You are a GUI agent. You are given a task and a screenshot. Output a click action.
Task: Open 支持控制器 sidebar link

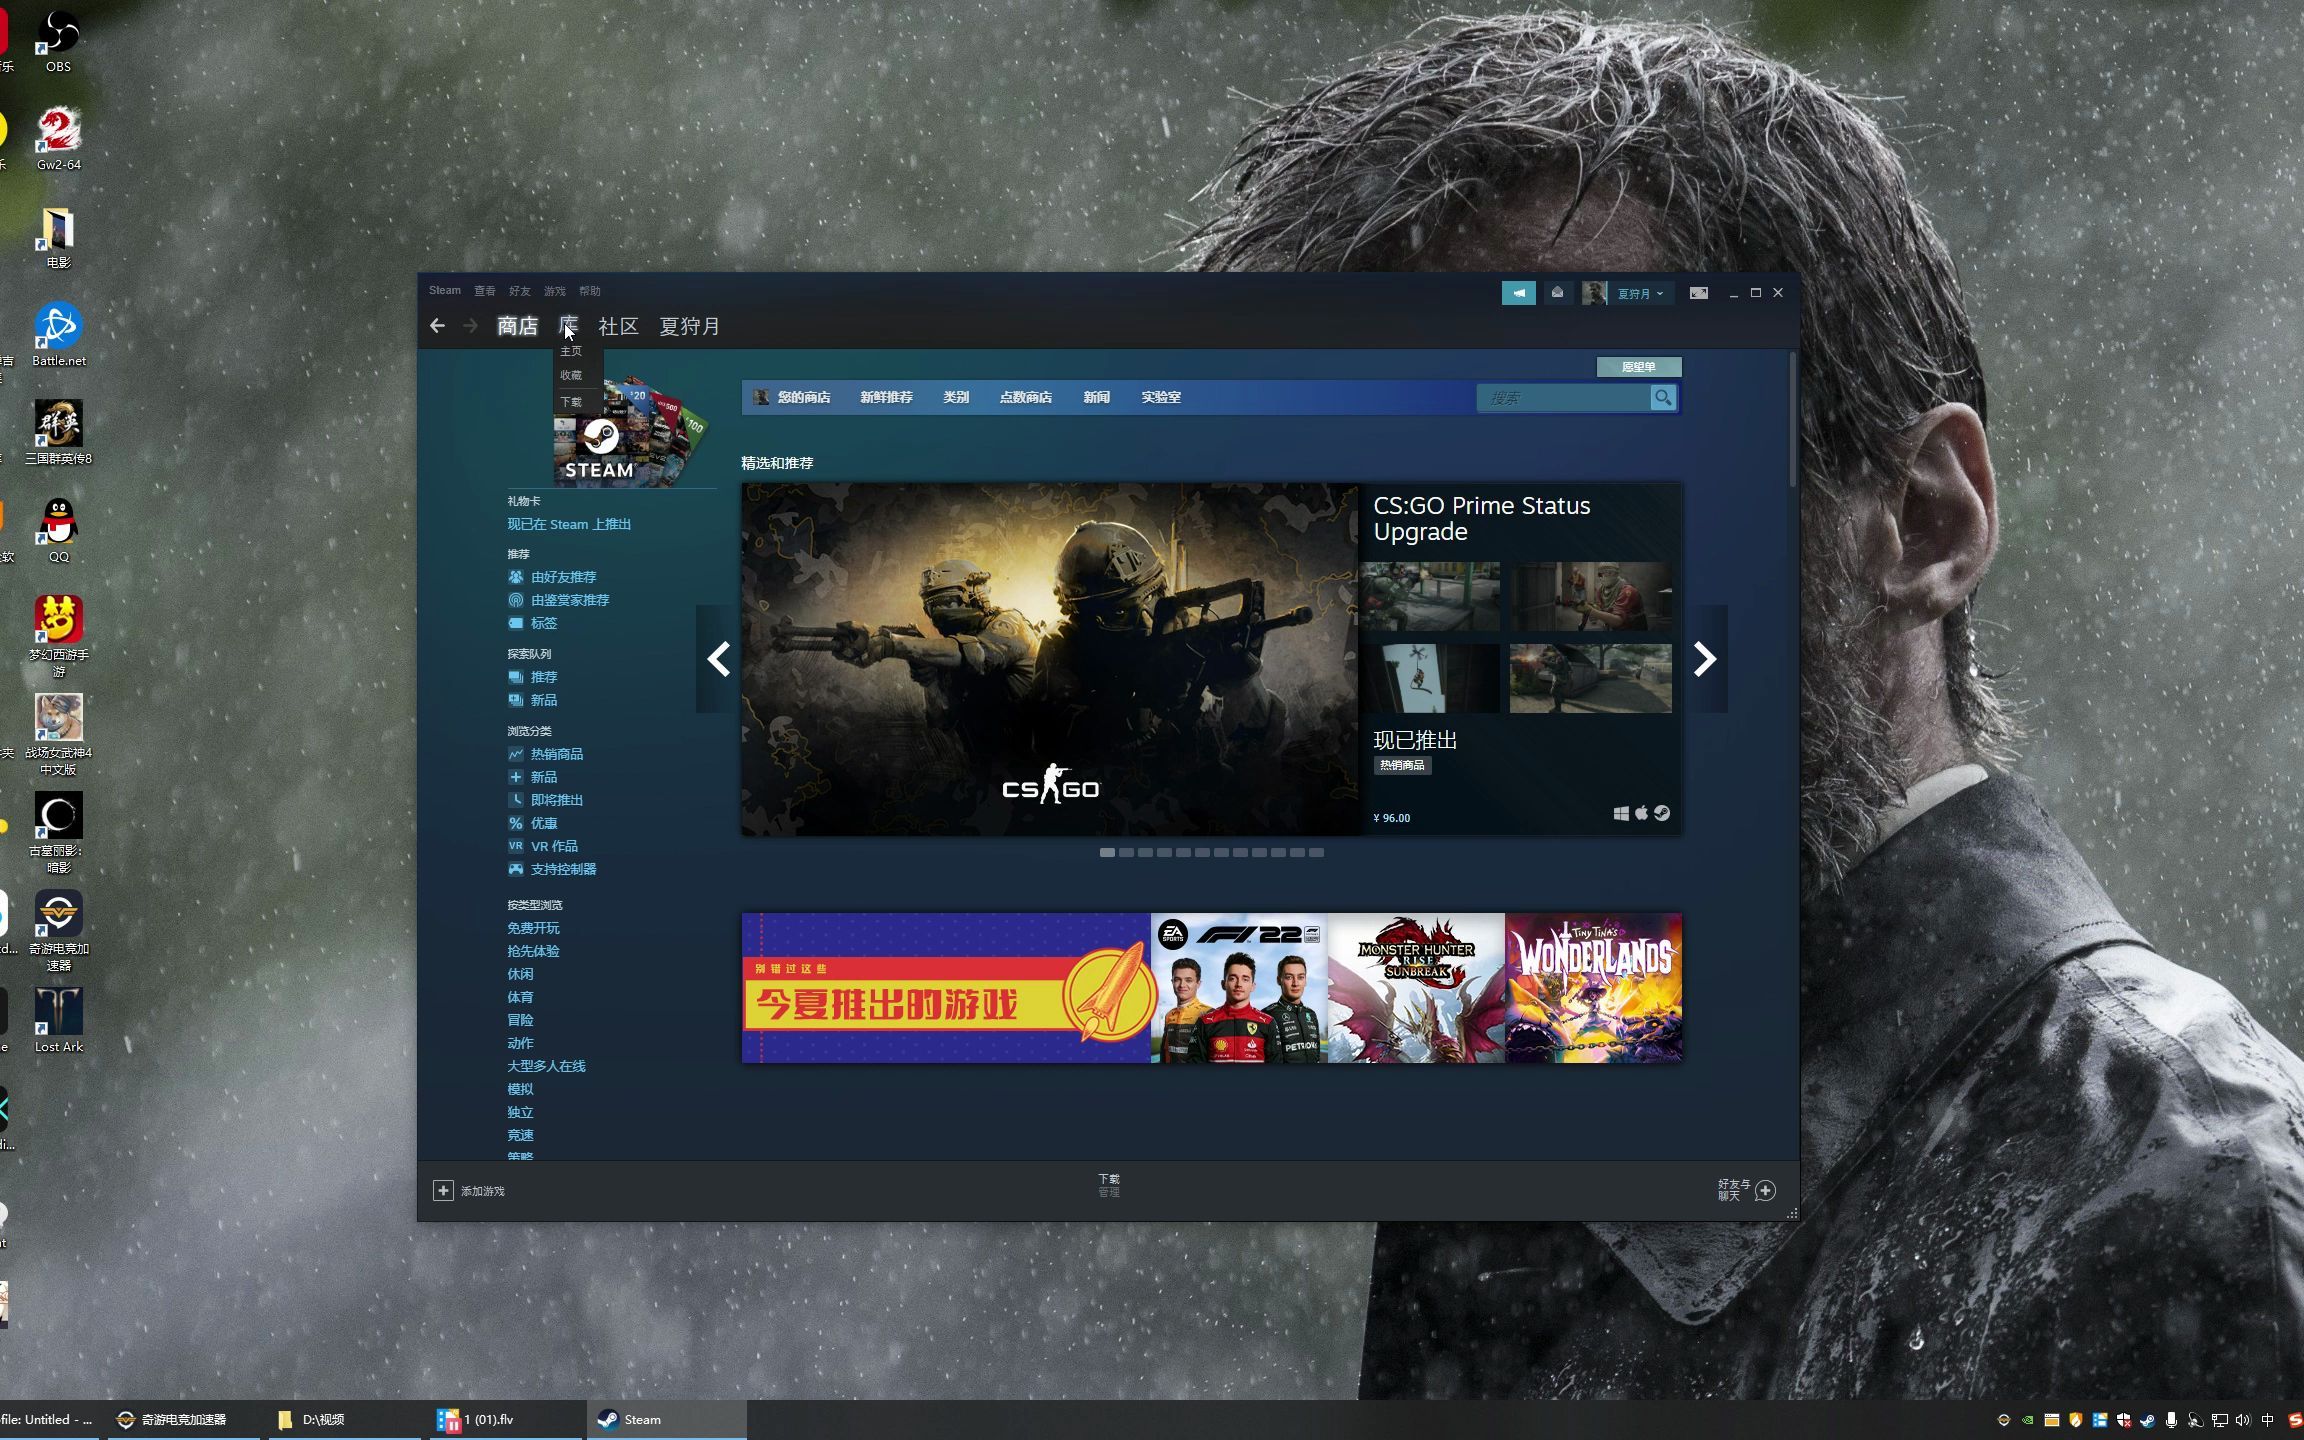click(563, 869)
